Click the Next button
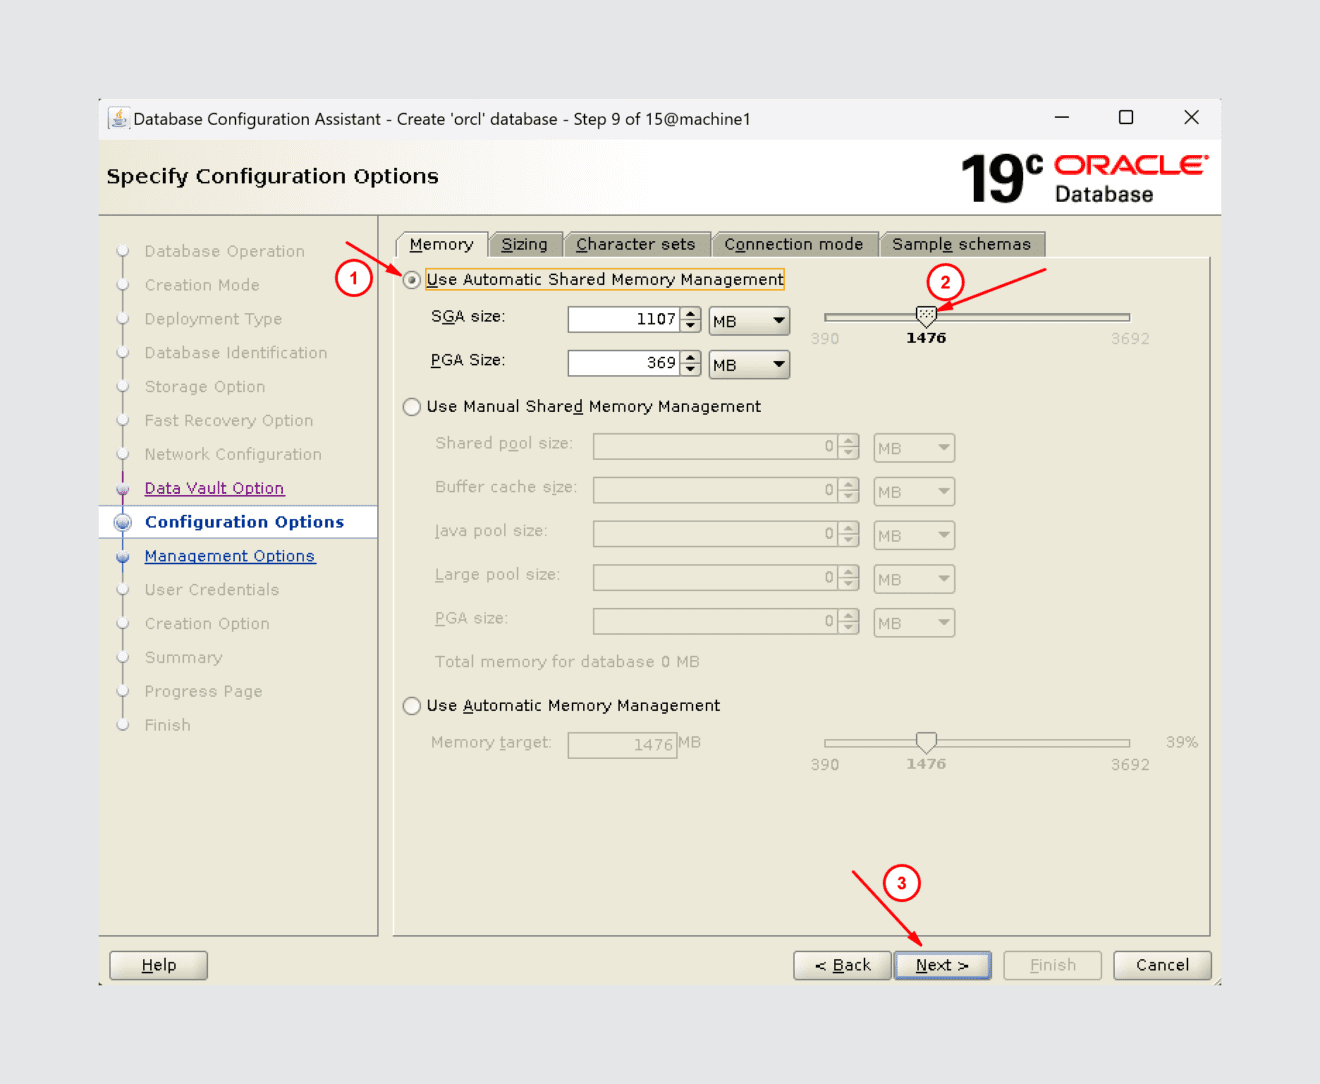 tap(941, 964)
